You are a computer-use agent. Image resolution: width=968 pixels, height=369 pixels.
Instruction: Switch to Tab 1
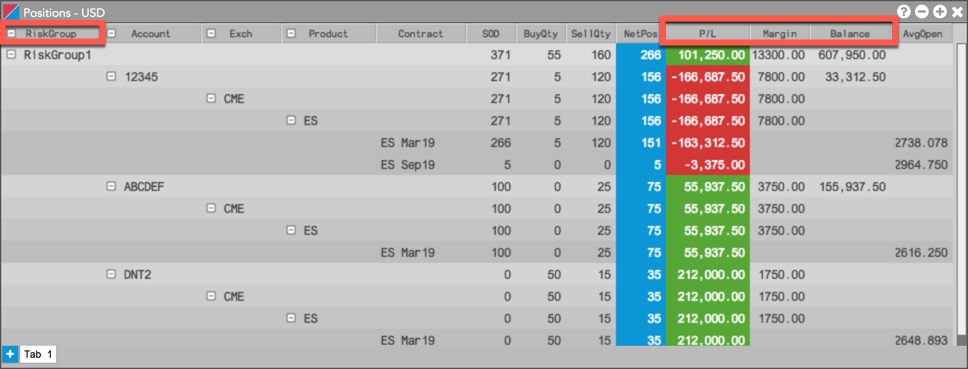[38, 354]
